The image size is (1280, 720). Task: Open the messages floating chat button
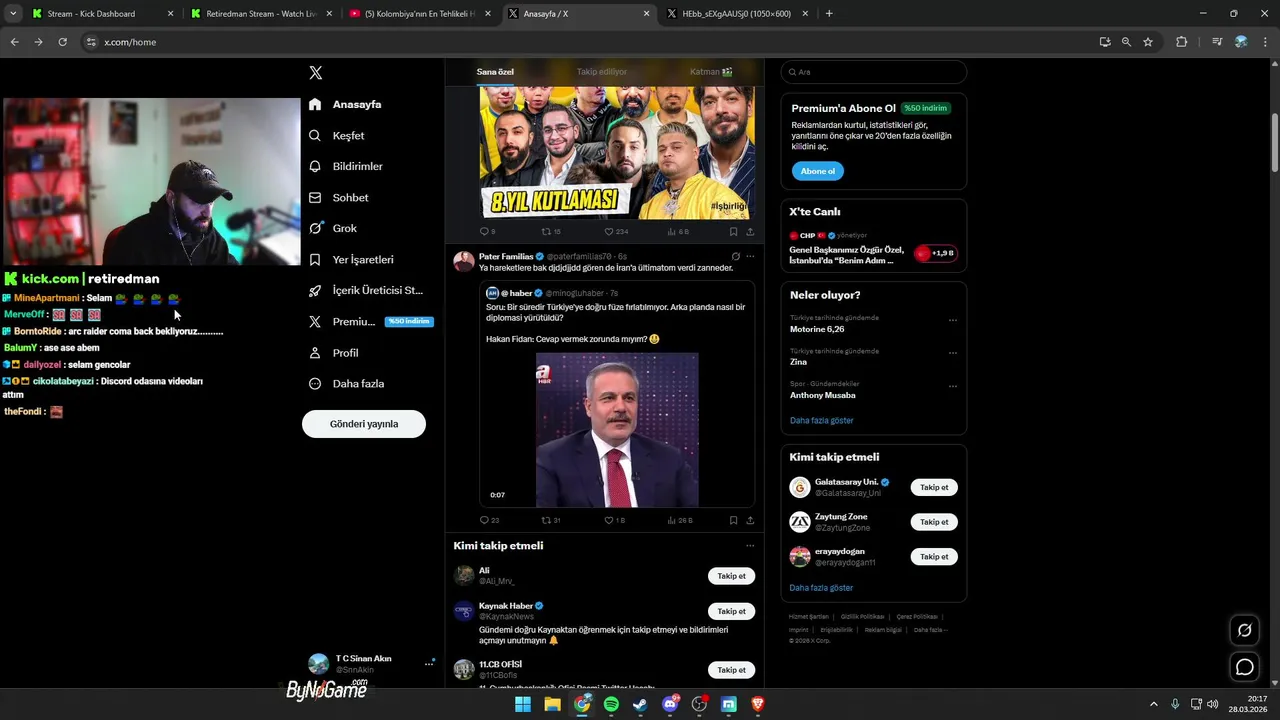(x=1245, y=667)
